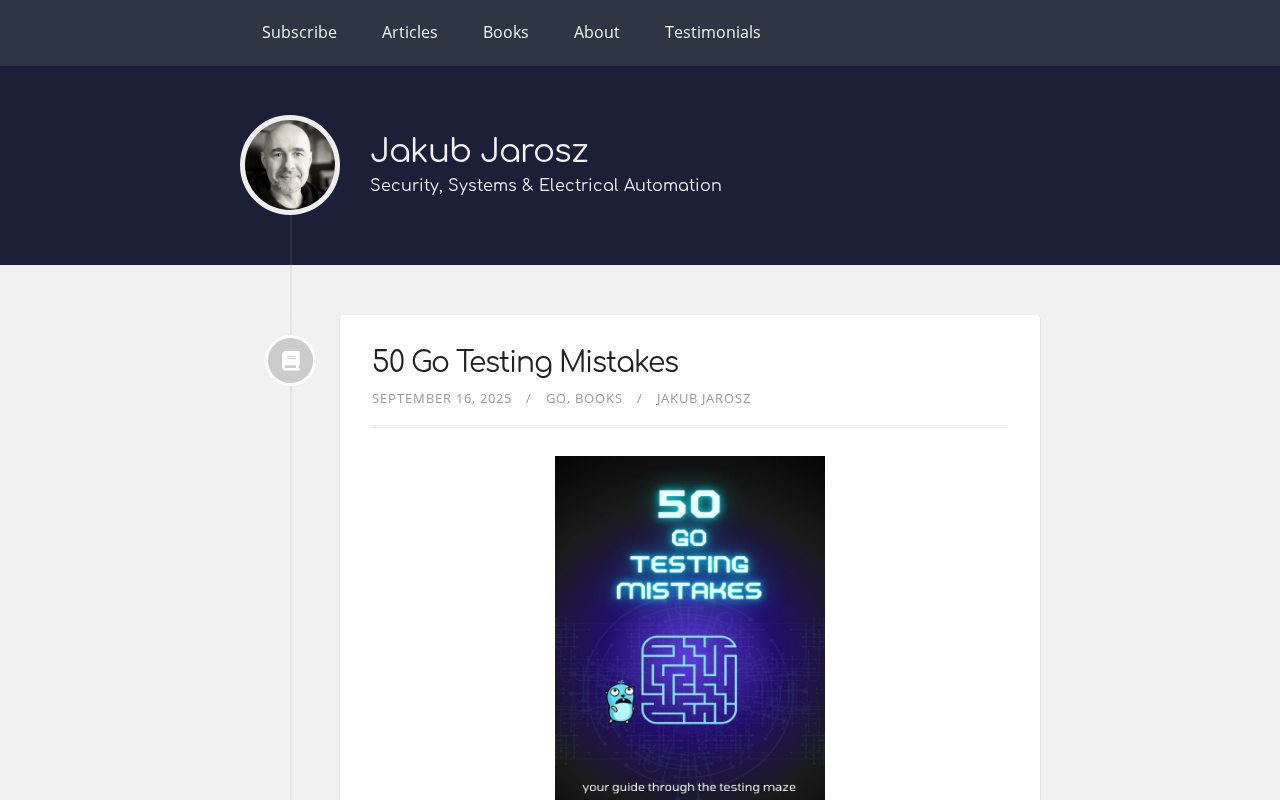1280x800 pixels.
Task: Click the Jakub Jarosz author link
Action: [x=704, y=398]
